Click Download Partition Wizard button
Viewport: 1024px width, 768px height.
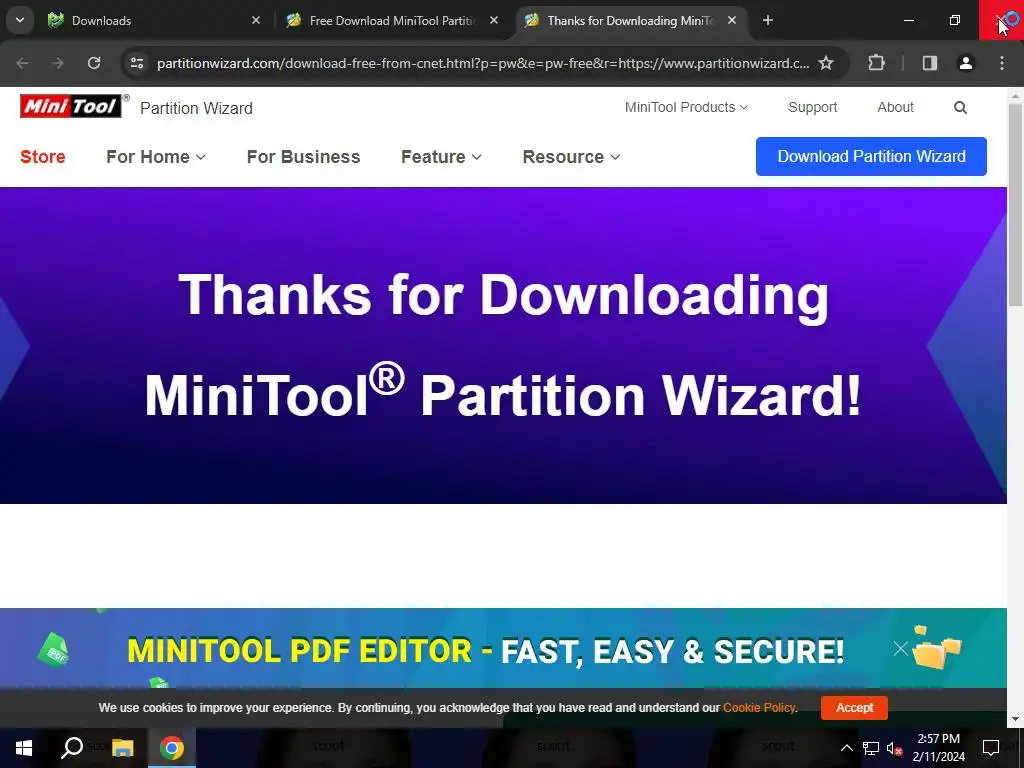871,156
